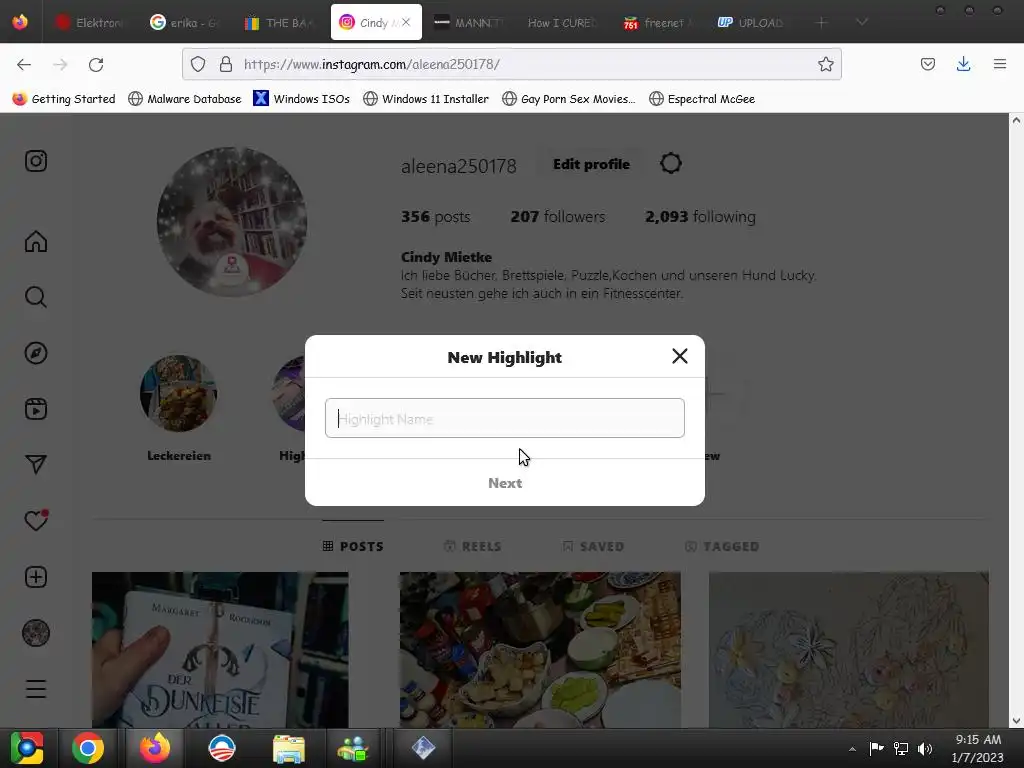Click the 2,093 following link

click(x=700, y=217)
